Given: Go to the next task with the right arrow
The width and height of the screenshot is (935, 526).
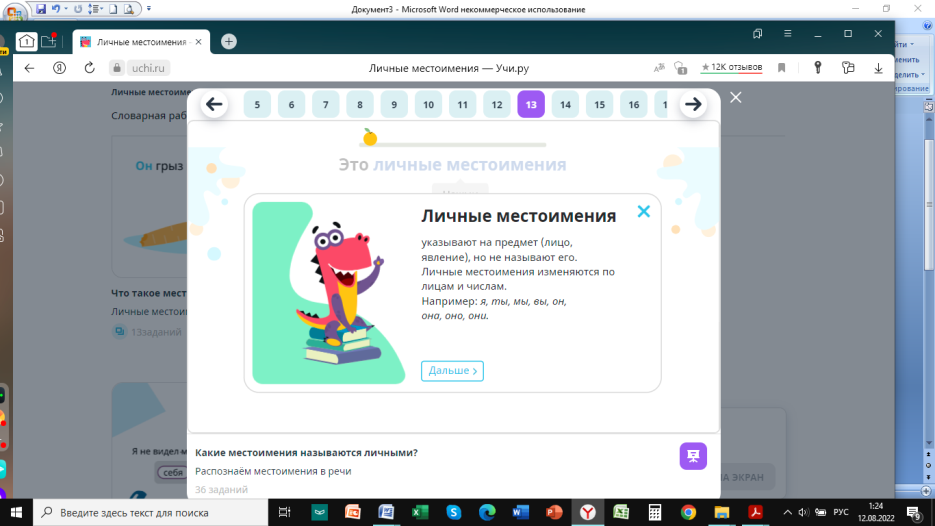Looking at the screenshot, I should [693, 104].
